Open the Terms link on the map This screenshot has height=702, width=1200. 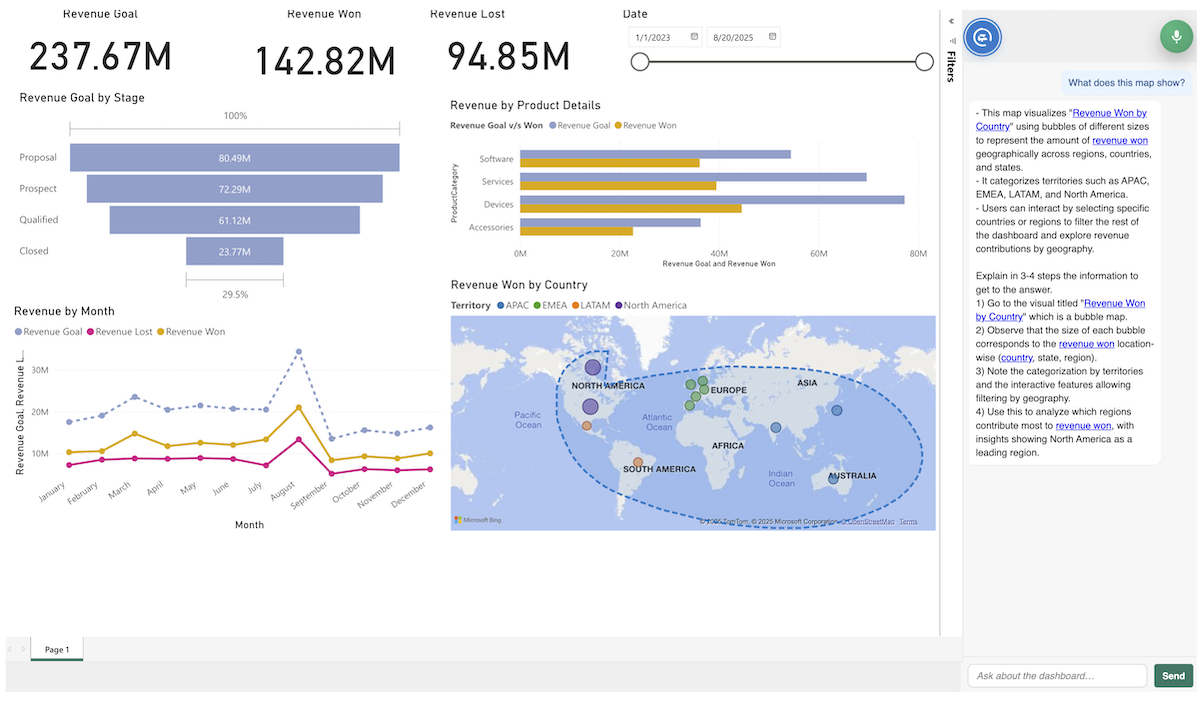tap(910, 521)
